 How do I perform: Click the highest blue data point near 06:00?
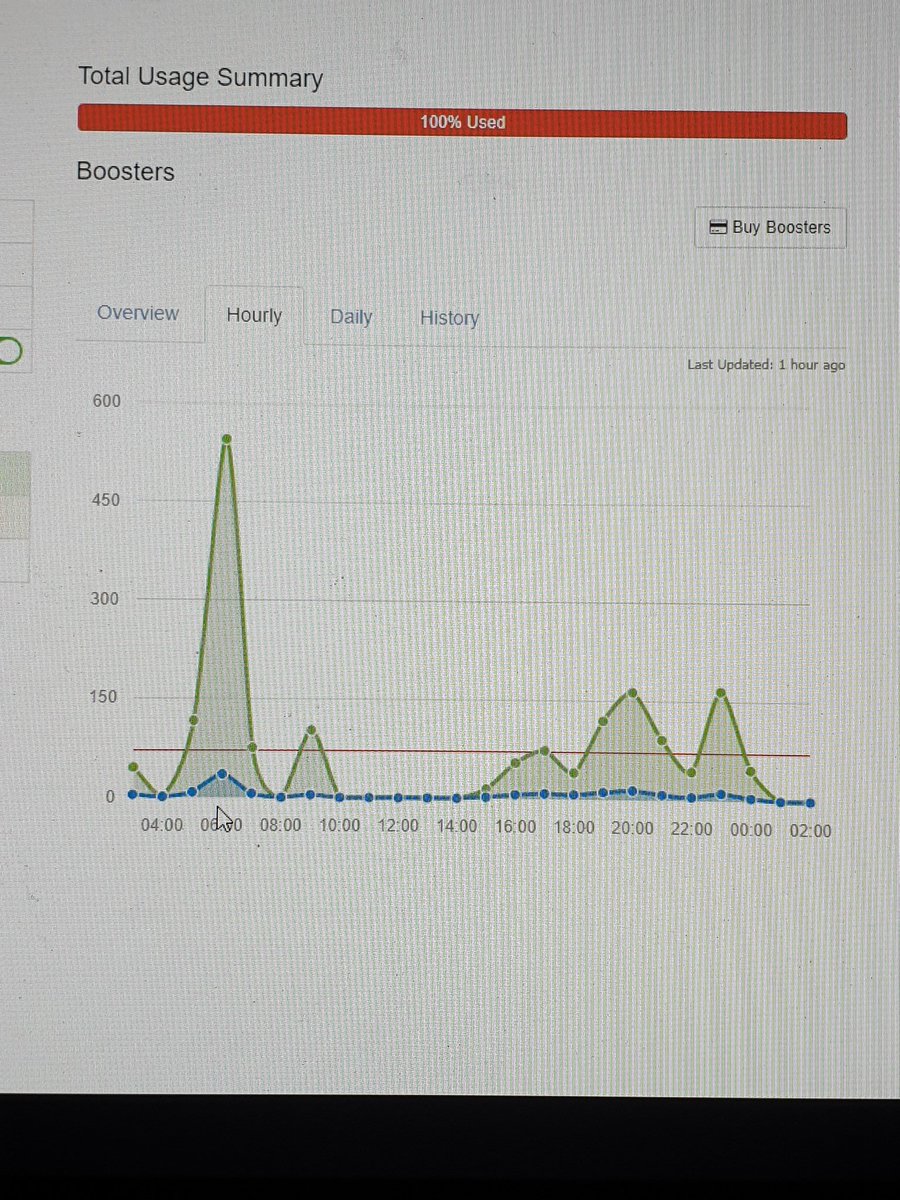coord(222,774)
